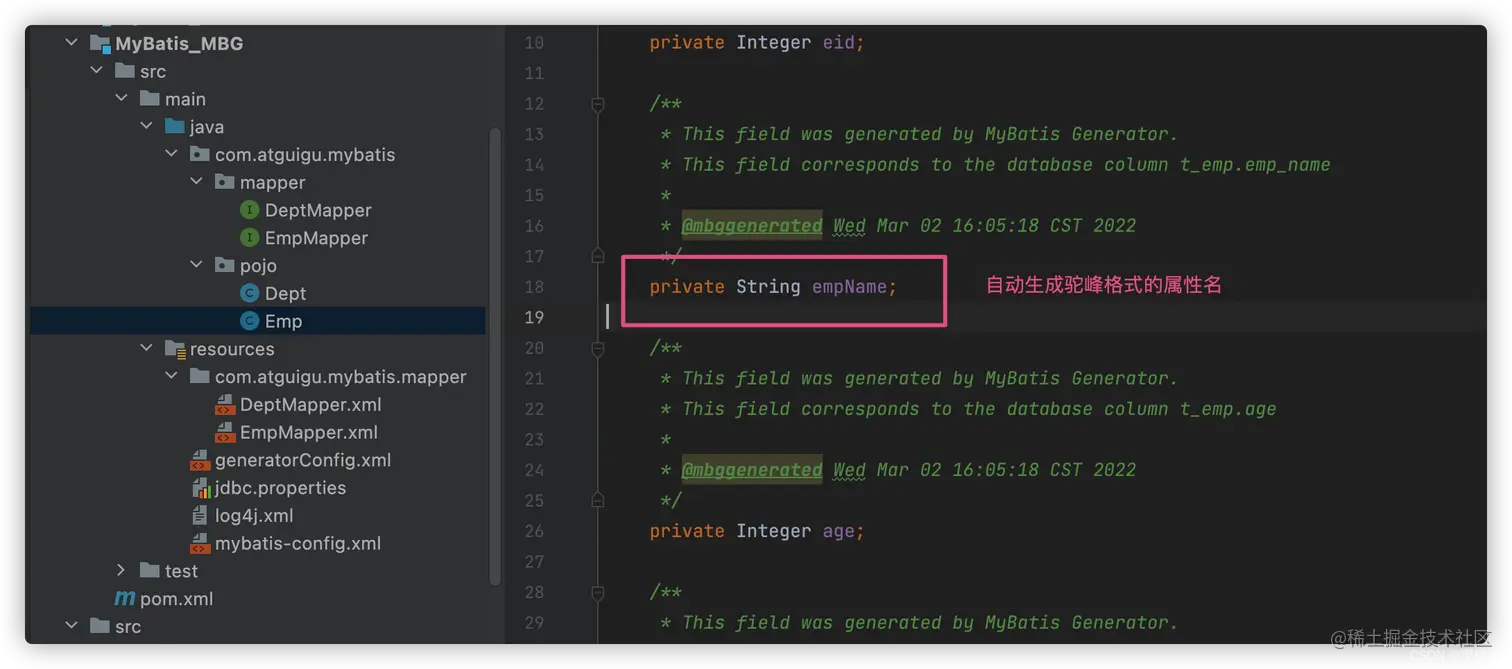The height and width of the screenshot is (669, 1512).
Task: Collapse the mapper package chevron
Action: point(196,182)
